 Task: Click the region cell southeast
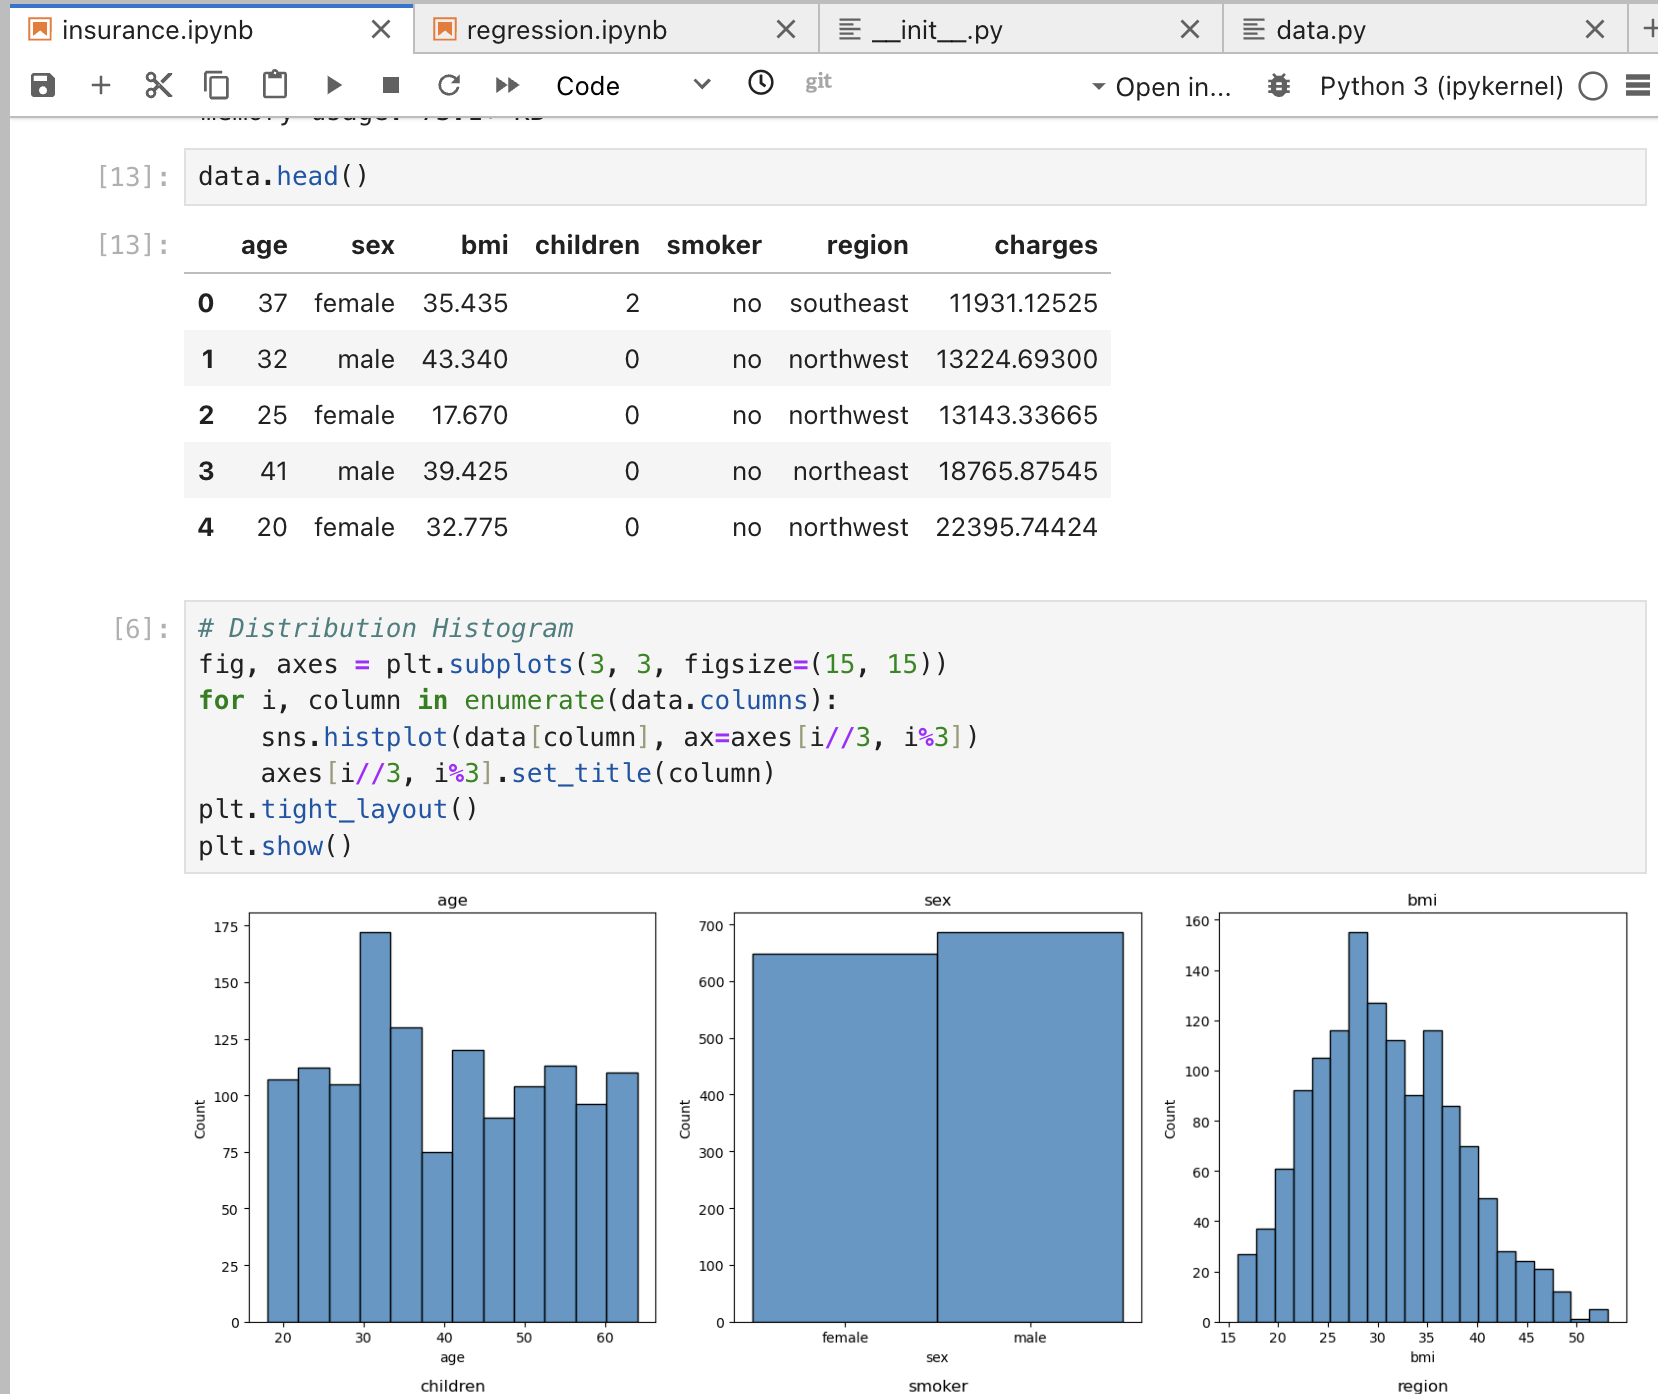[x=849, y=303]
